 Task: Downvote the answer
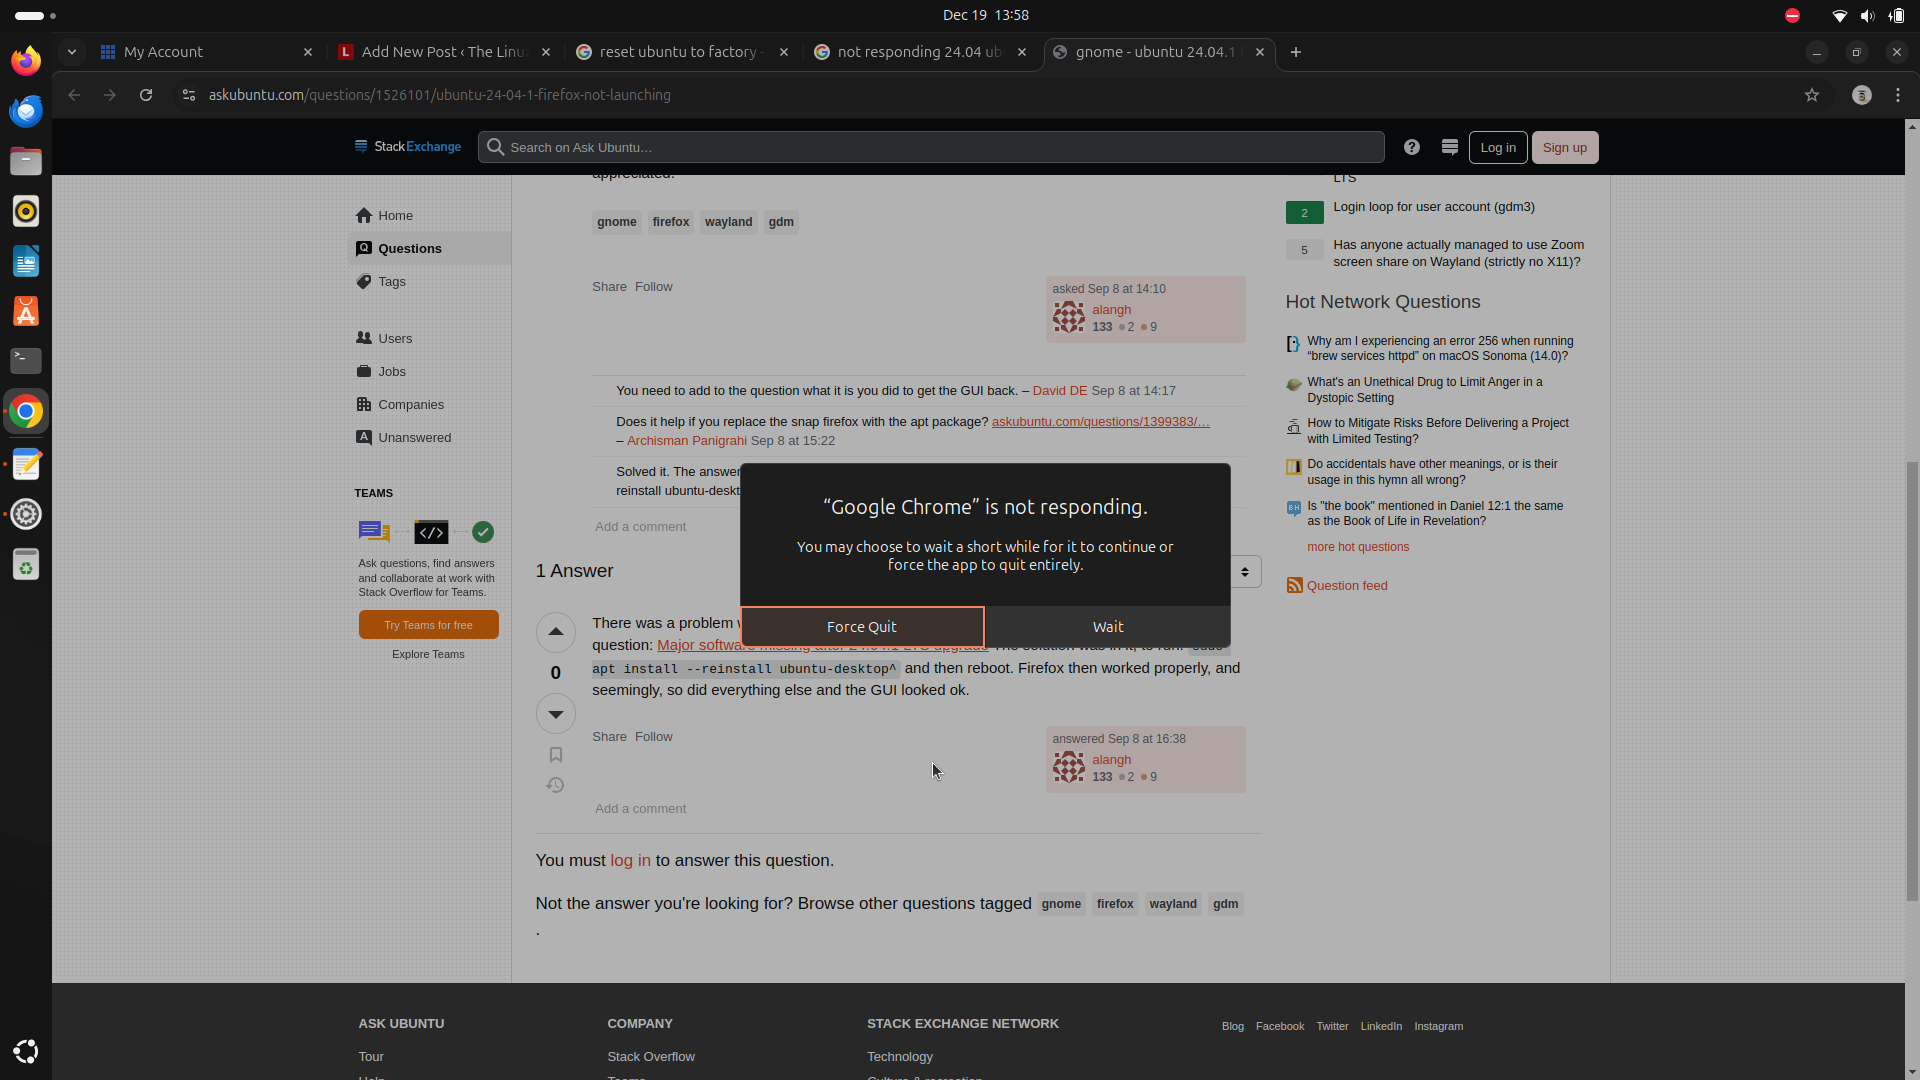click(556, 714)
